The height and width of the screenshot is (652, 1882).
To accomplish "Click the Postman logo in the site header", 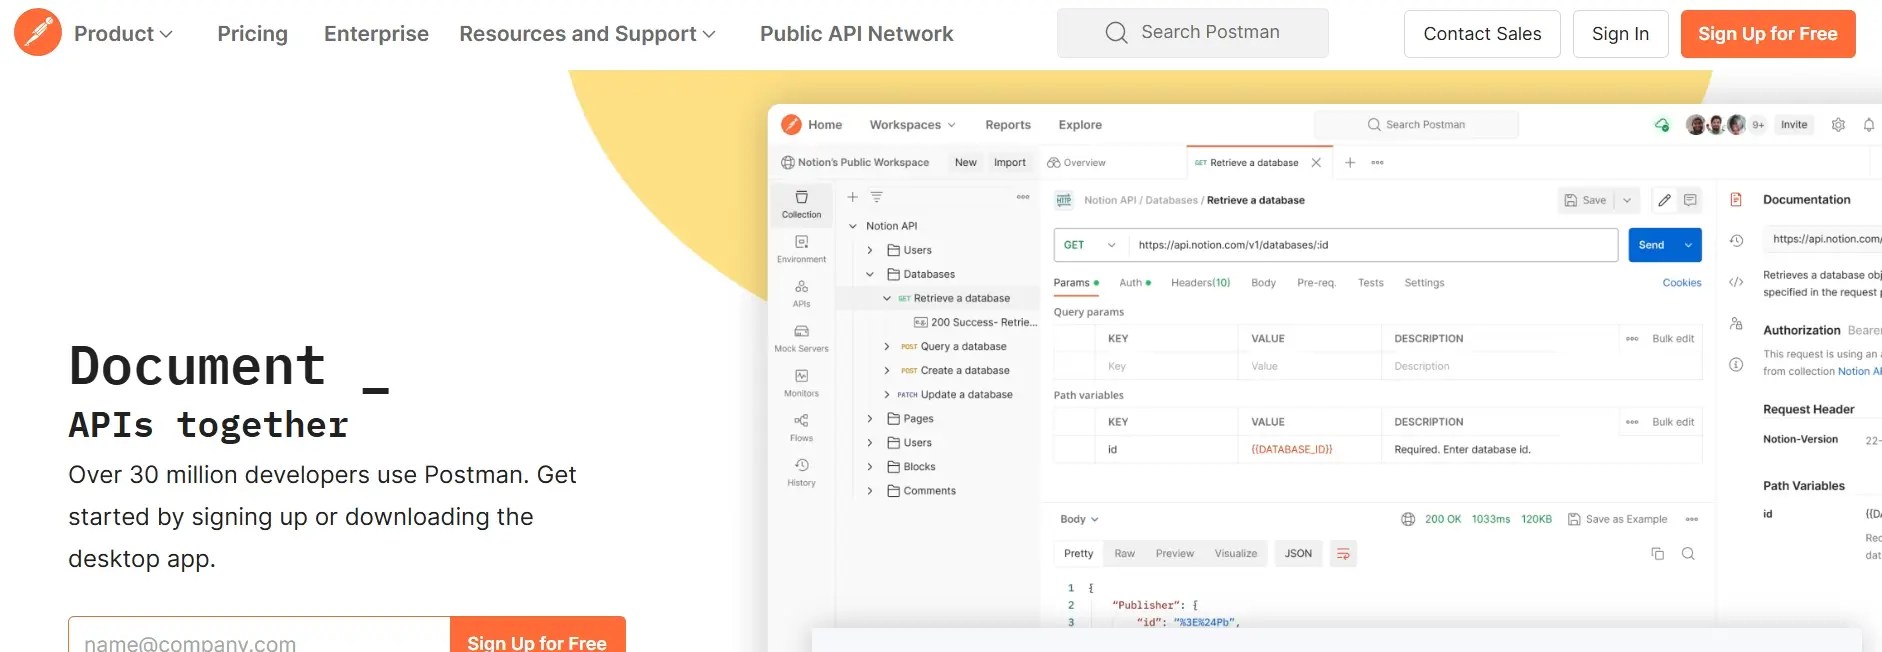I will click(x=38, y=33).
